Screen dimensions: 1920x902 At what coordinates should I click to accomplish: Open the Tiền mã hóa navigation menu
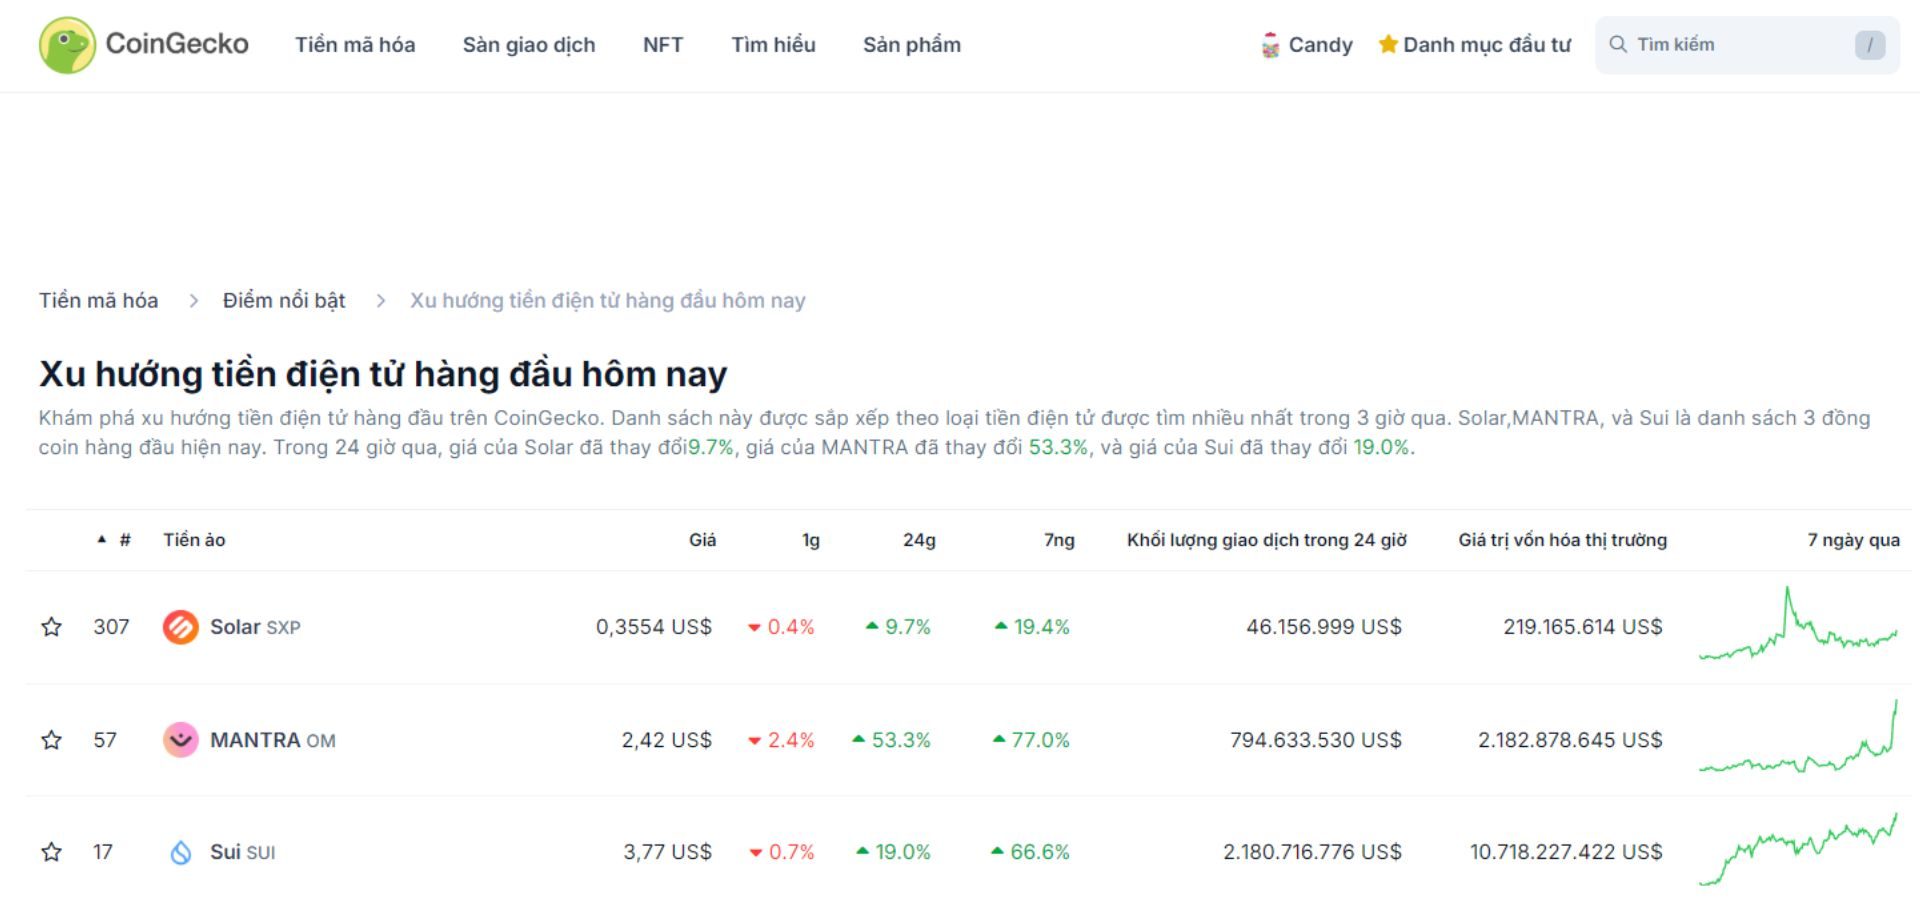click(356, 45)
